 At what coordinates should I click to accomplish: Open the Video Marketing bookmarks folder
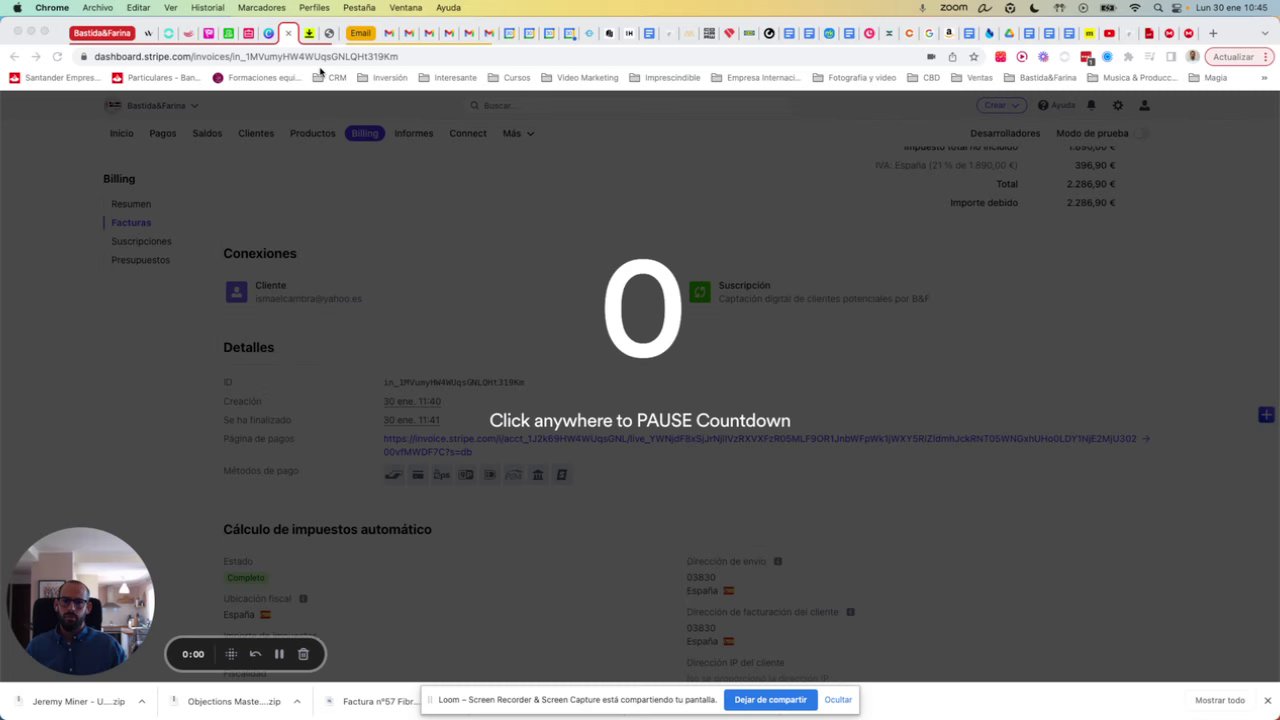click(579, 77)
